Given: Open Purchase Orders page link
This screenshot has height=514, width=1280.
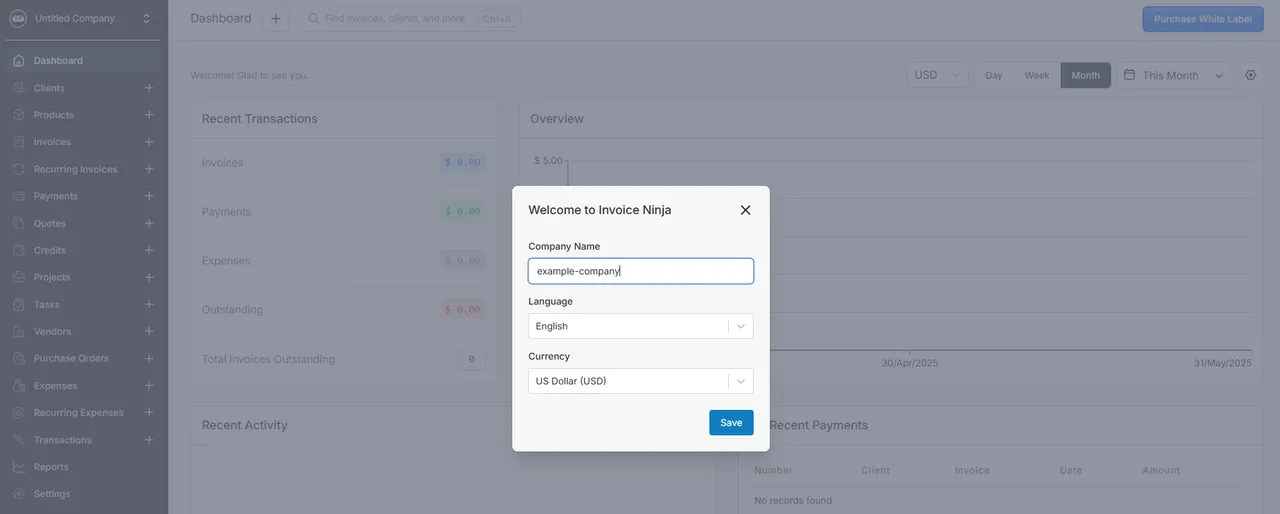Looking at the screenshot, I should pyautogui.click(x=71, y=358).
